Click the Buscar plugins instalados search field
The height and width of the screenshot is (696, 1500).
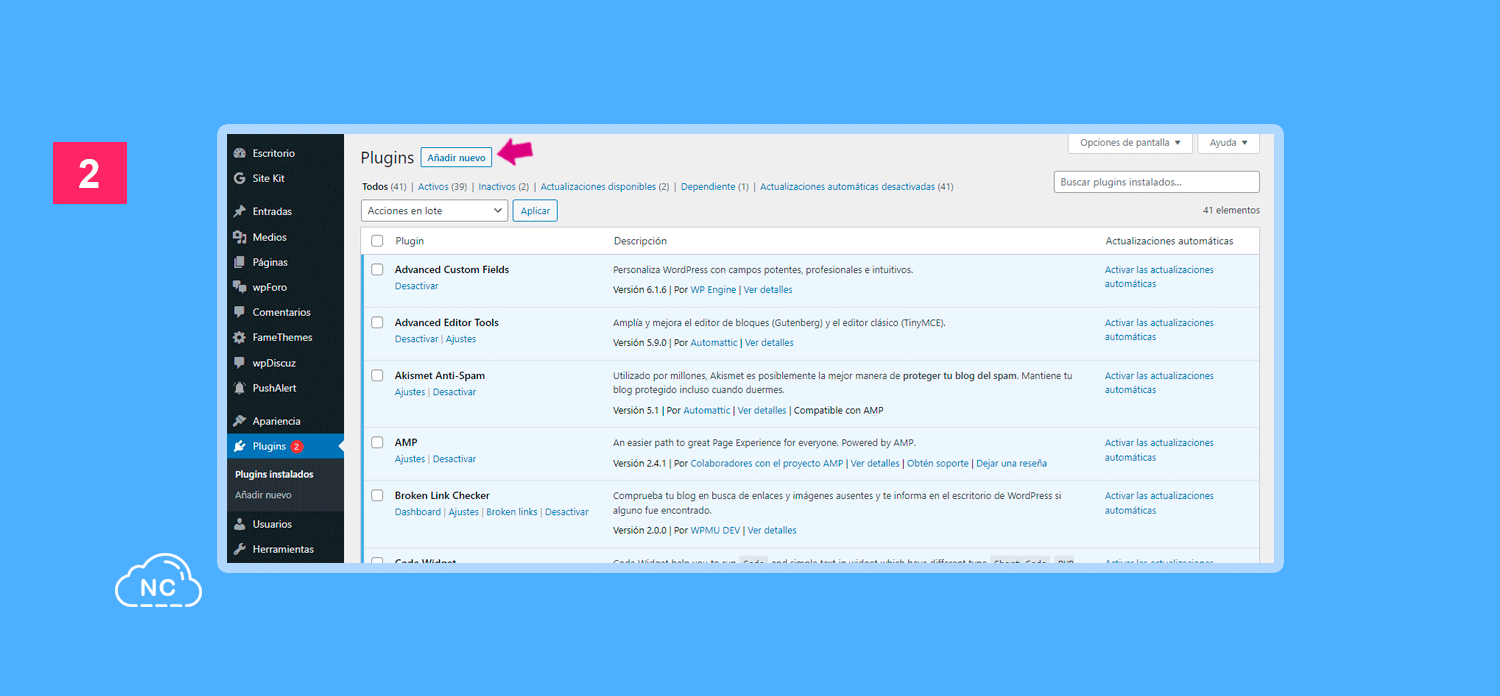point(1156,182)
